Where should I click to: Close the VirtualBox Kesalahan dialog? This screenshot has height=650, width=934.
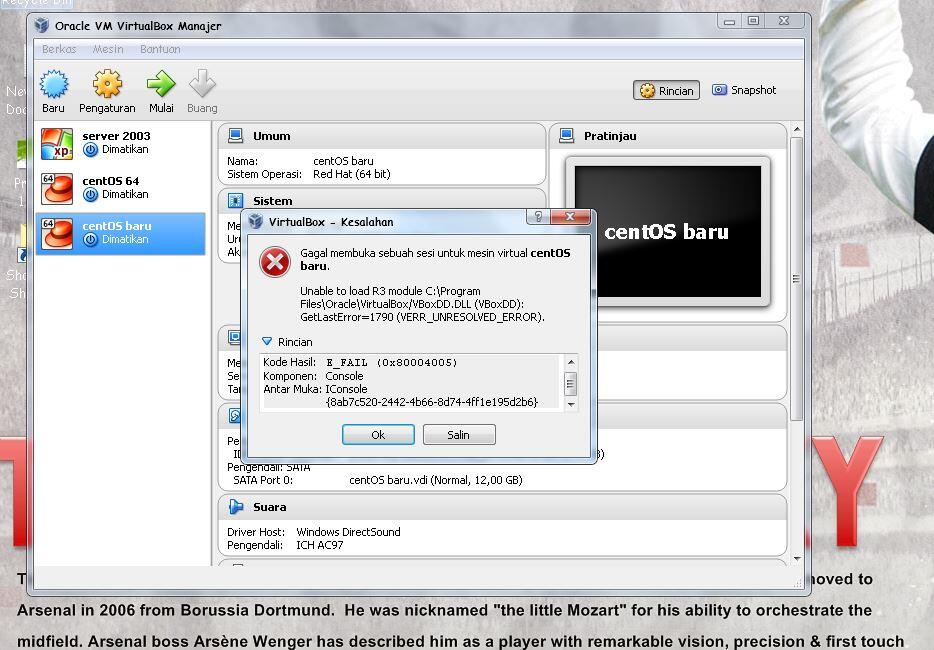click(569, 216)
